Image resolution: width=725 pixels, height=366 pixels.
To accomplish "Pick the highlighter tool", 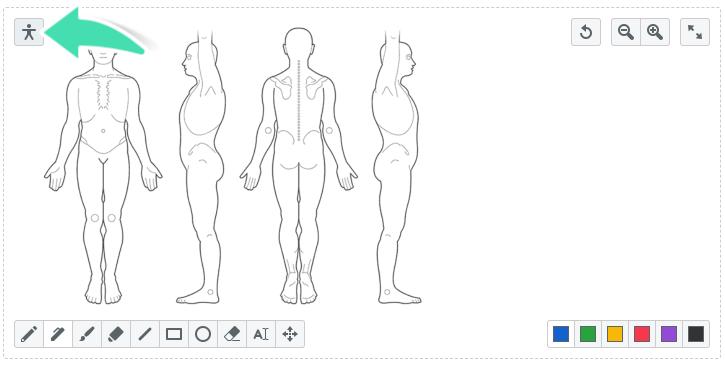I will [116, 334].
